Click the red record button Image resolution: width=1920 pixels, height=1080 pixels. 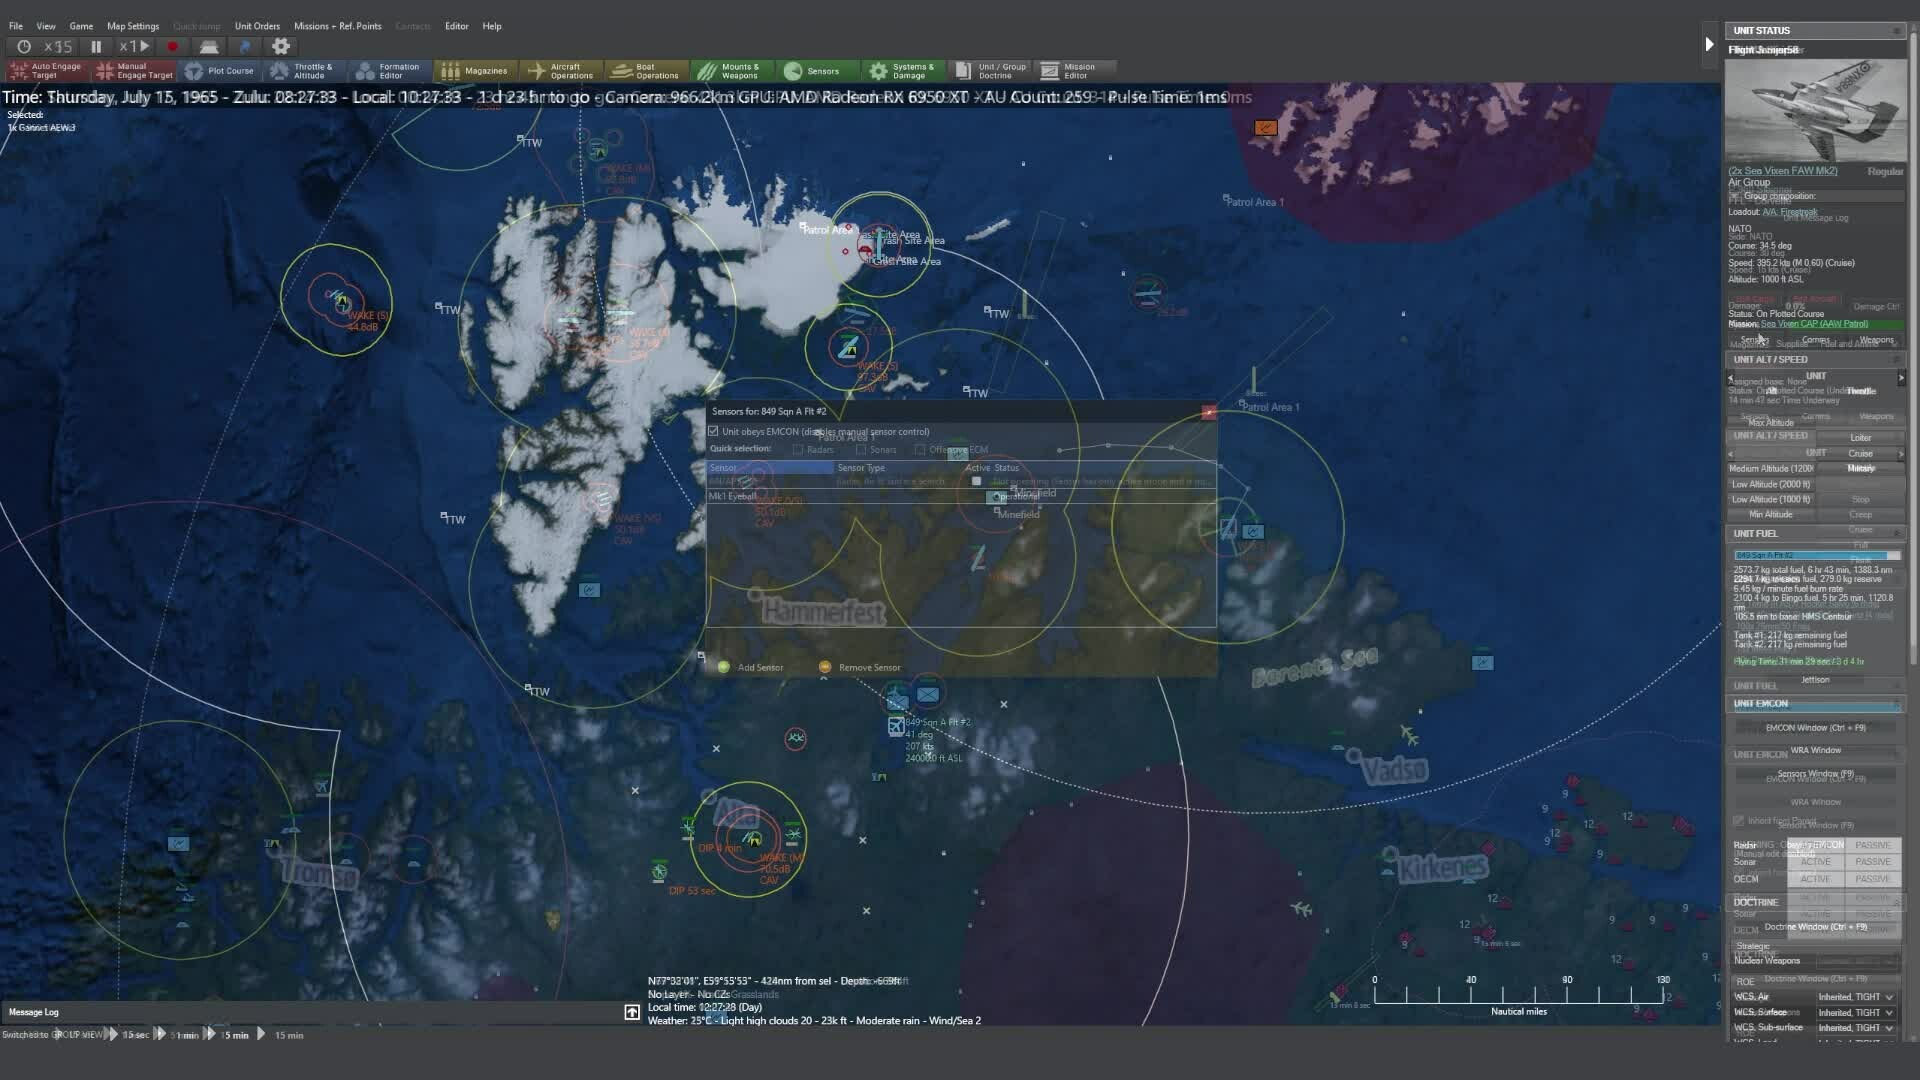coord(172,46)
